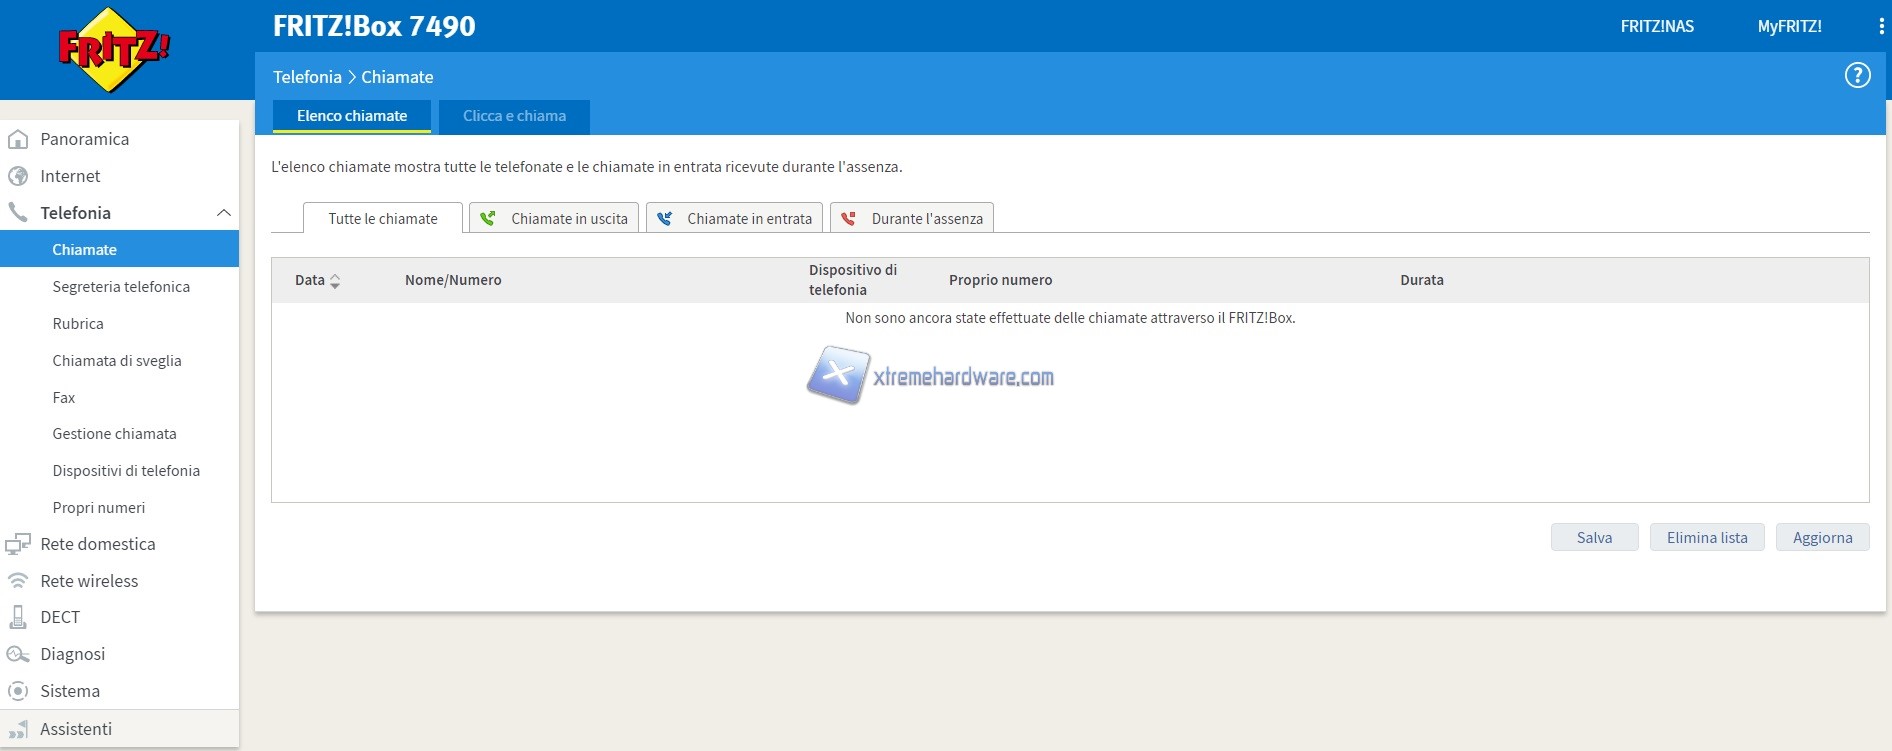Sort call list by Data column
Viewport: 1892px width, 751px height.
coord(317,281)
